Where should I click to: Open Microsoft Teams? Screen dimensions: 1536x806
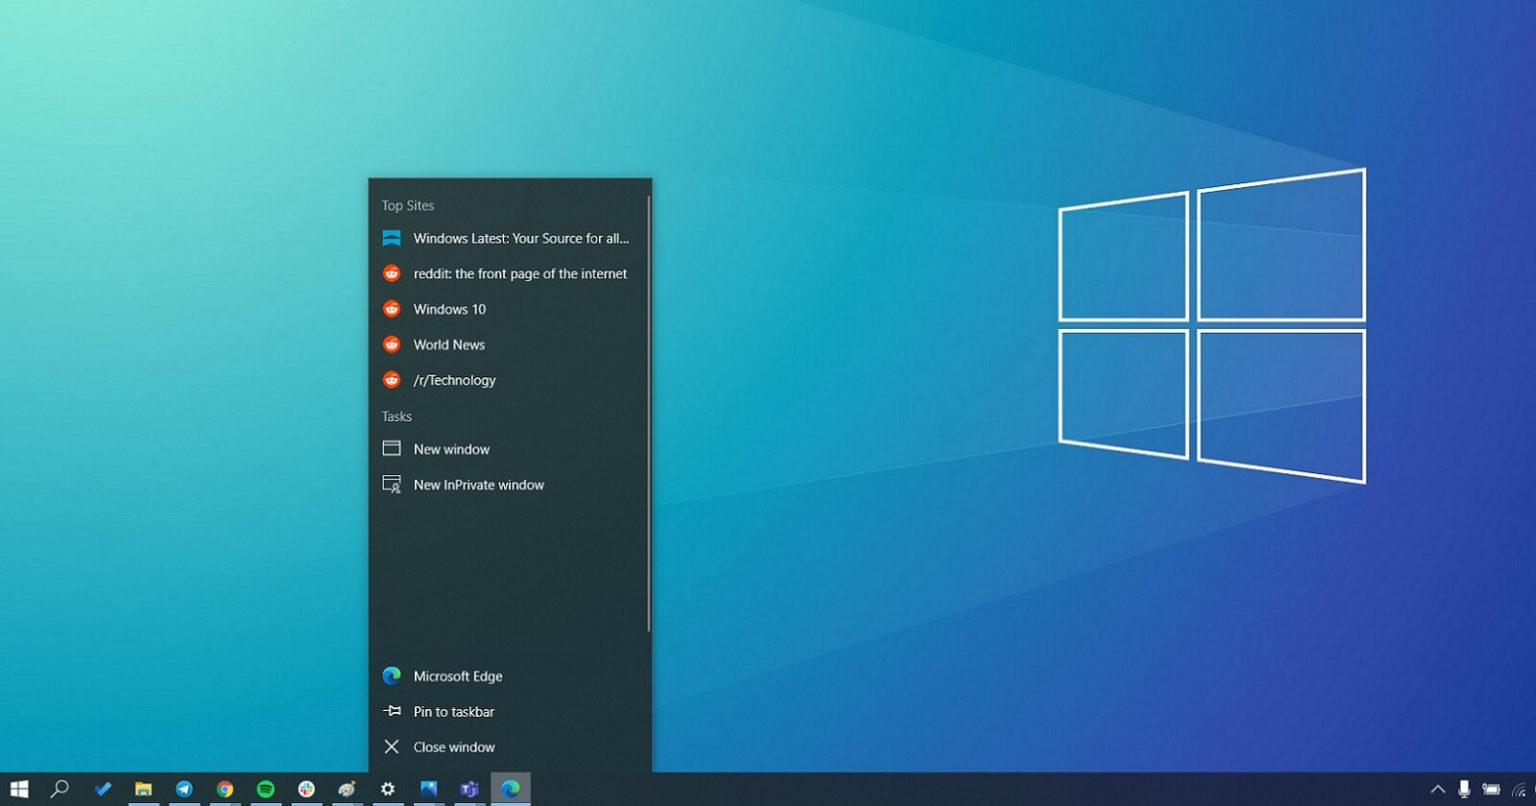[469, 789]
